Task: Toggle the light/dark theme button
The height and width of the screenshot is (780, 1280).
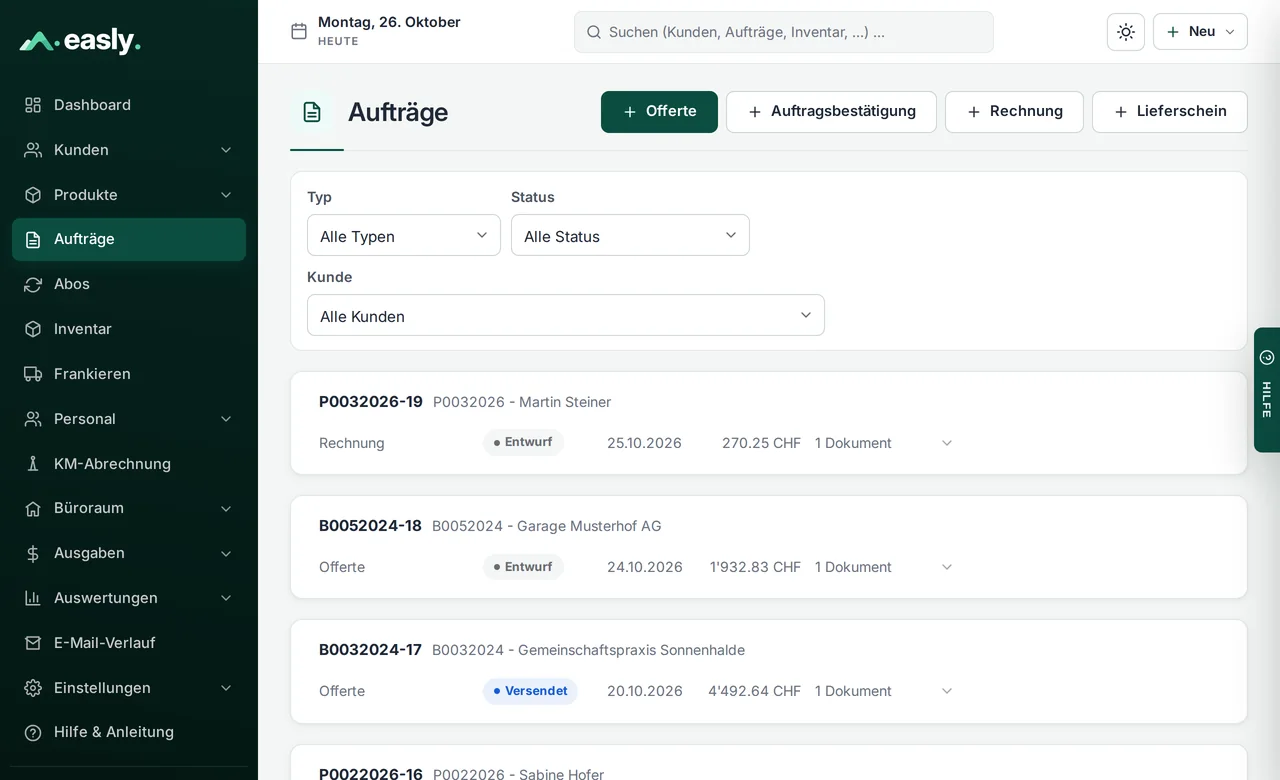Action: [x=1126, y=32]
